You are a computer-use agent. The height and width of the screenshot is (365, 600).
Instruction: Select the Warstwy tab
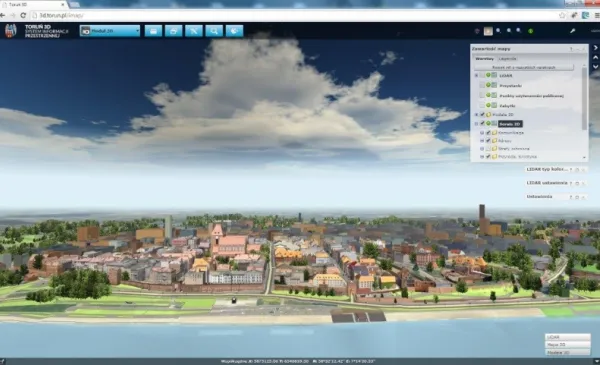[484, 59]
